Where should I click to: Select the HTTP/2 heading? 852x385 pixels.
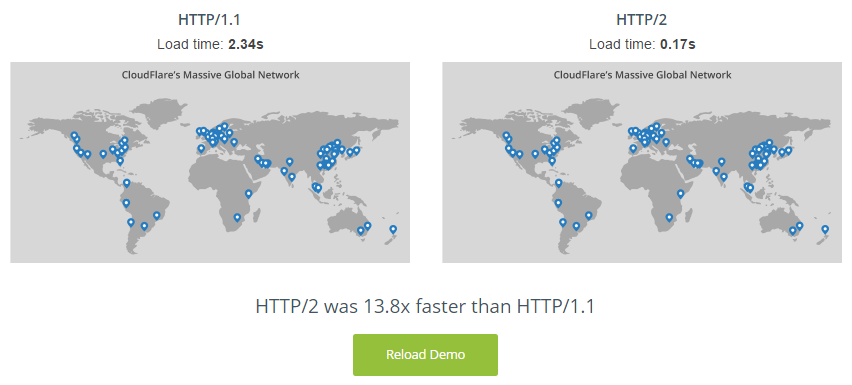(x=642, y=21)
